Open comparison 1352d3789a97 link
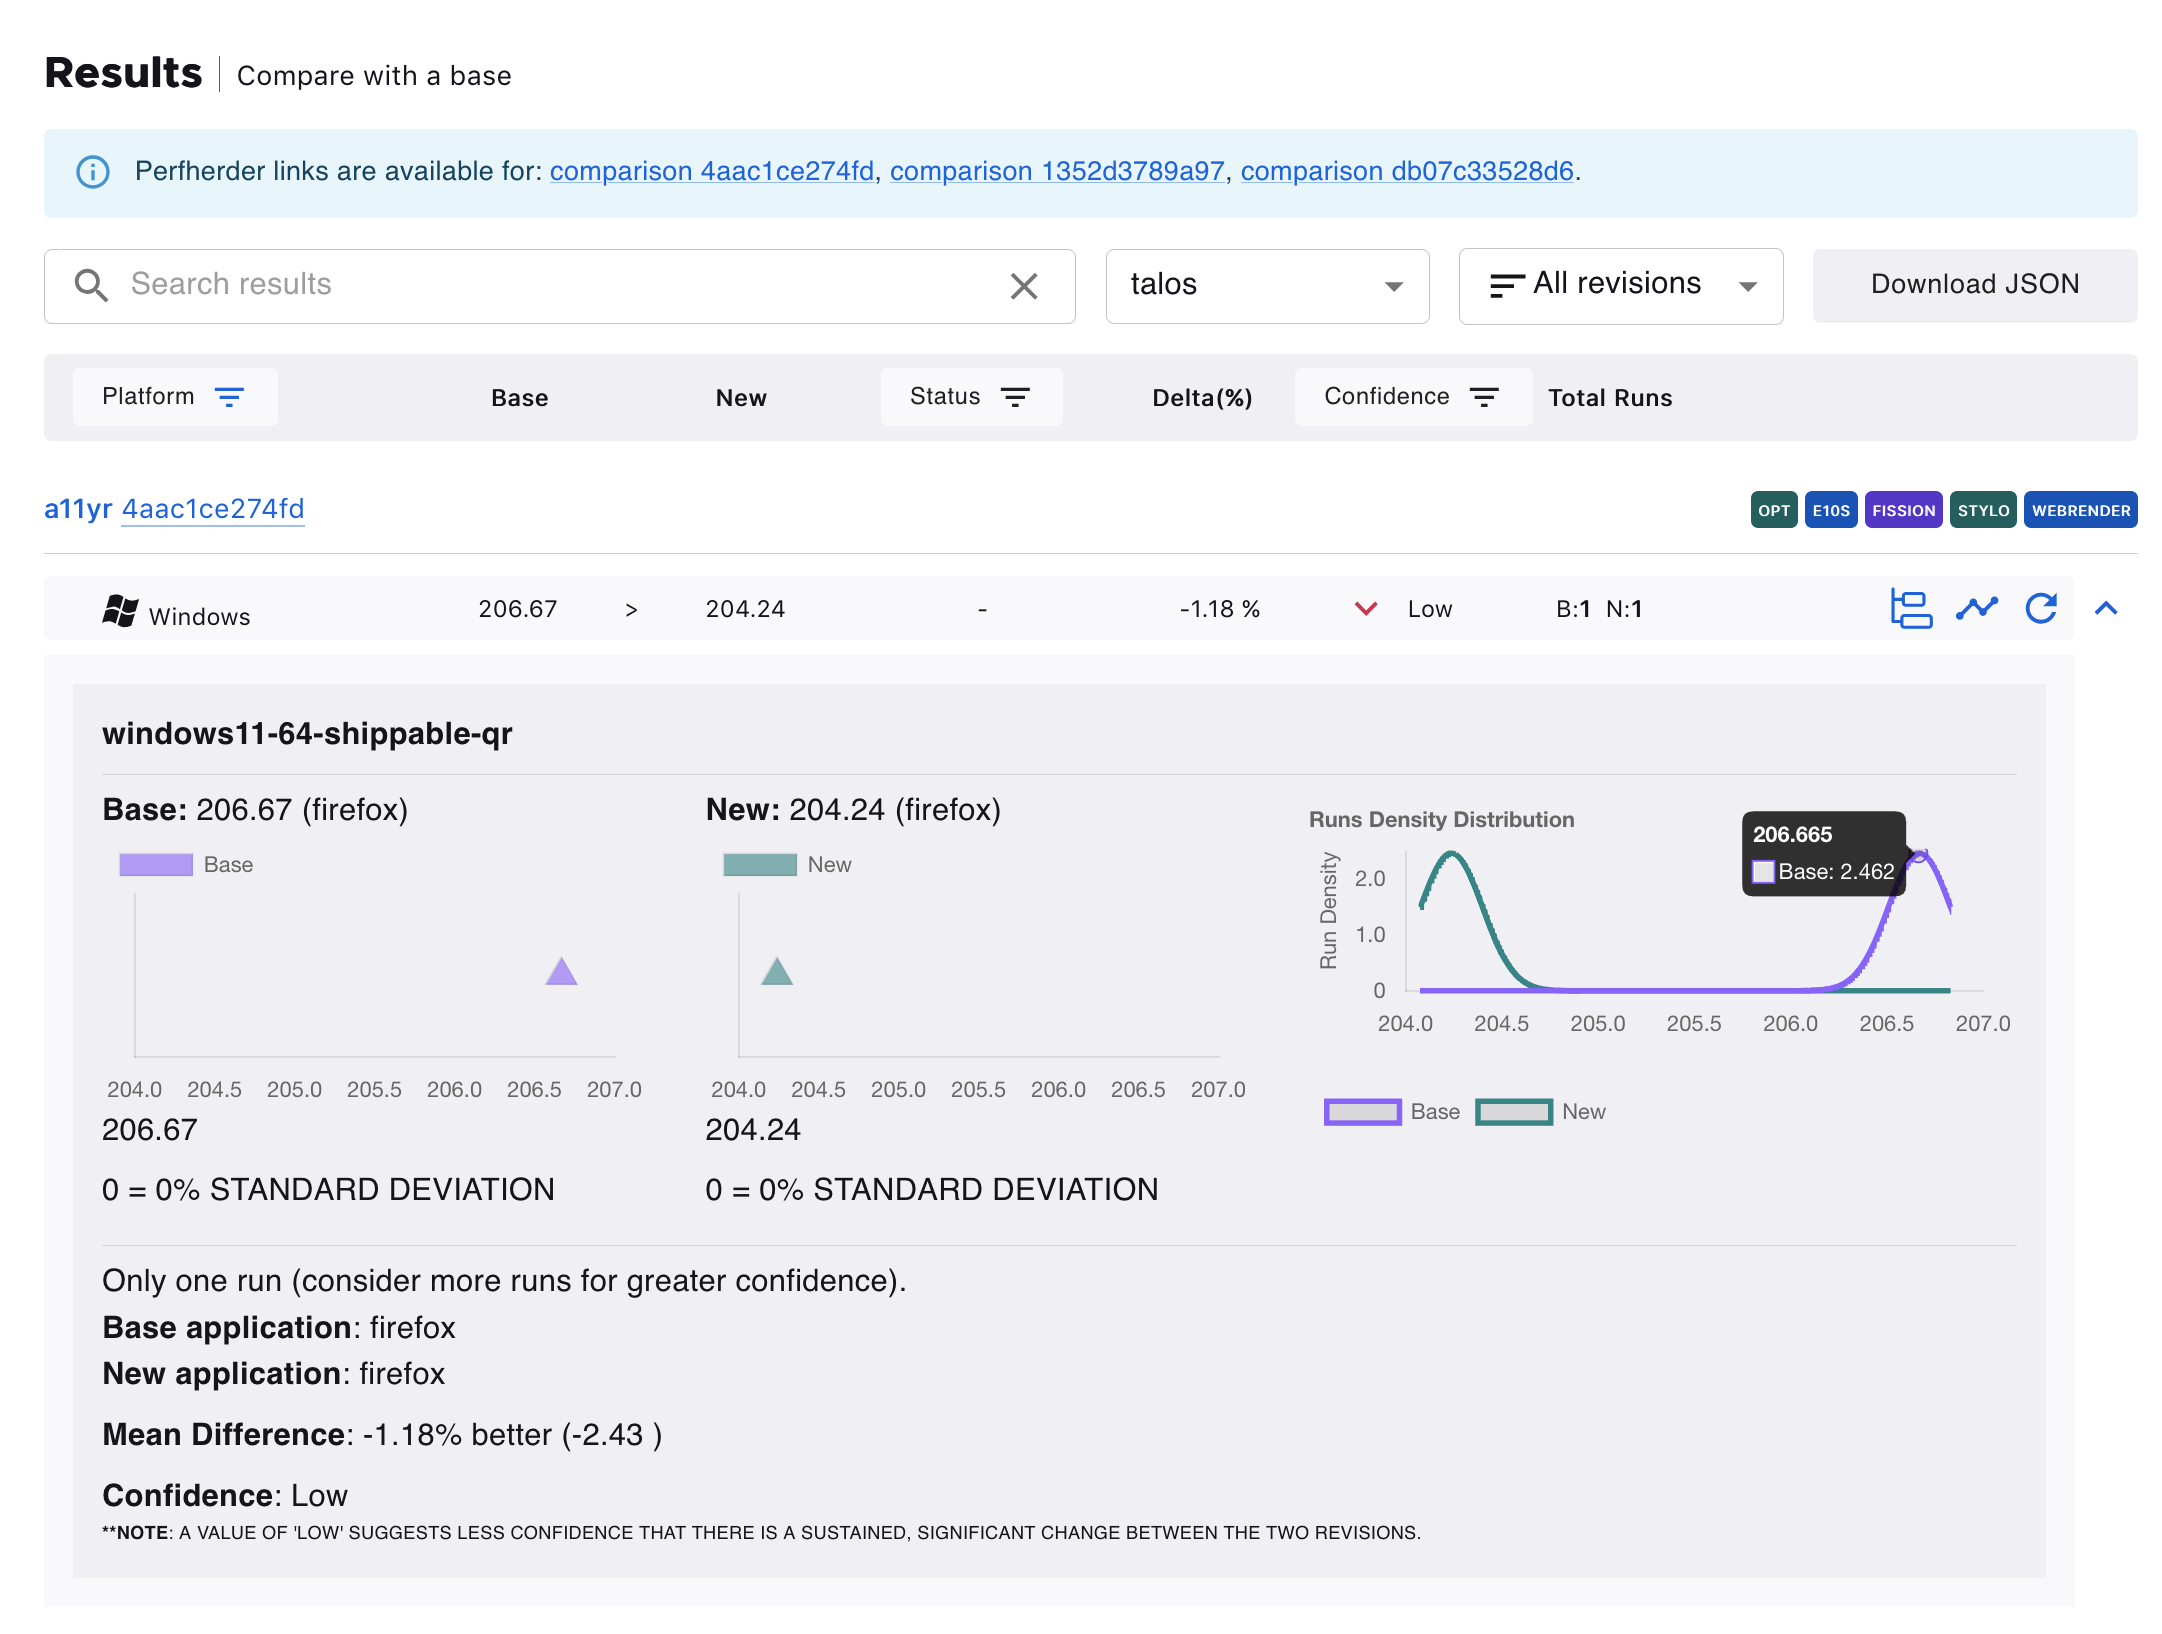This screenshot has width=2162, height=1634. coord(1057,172)
